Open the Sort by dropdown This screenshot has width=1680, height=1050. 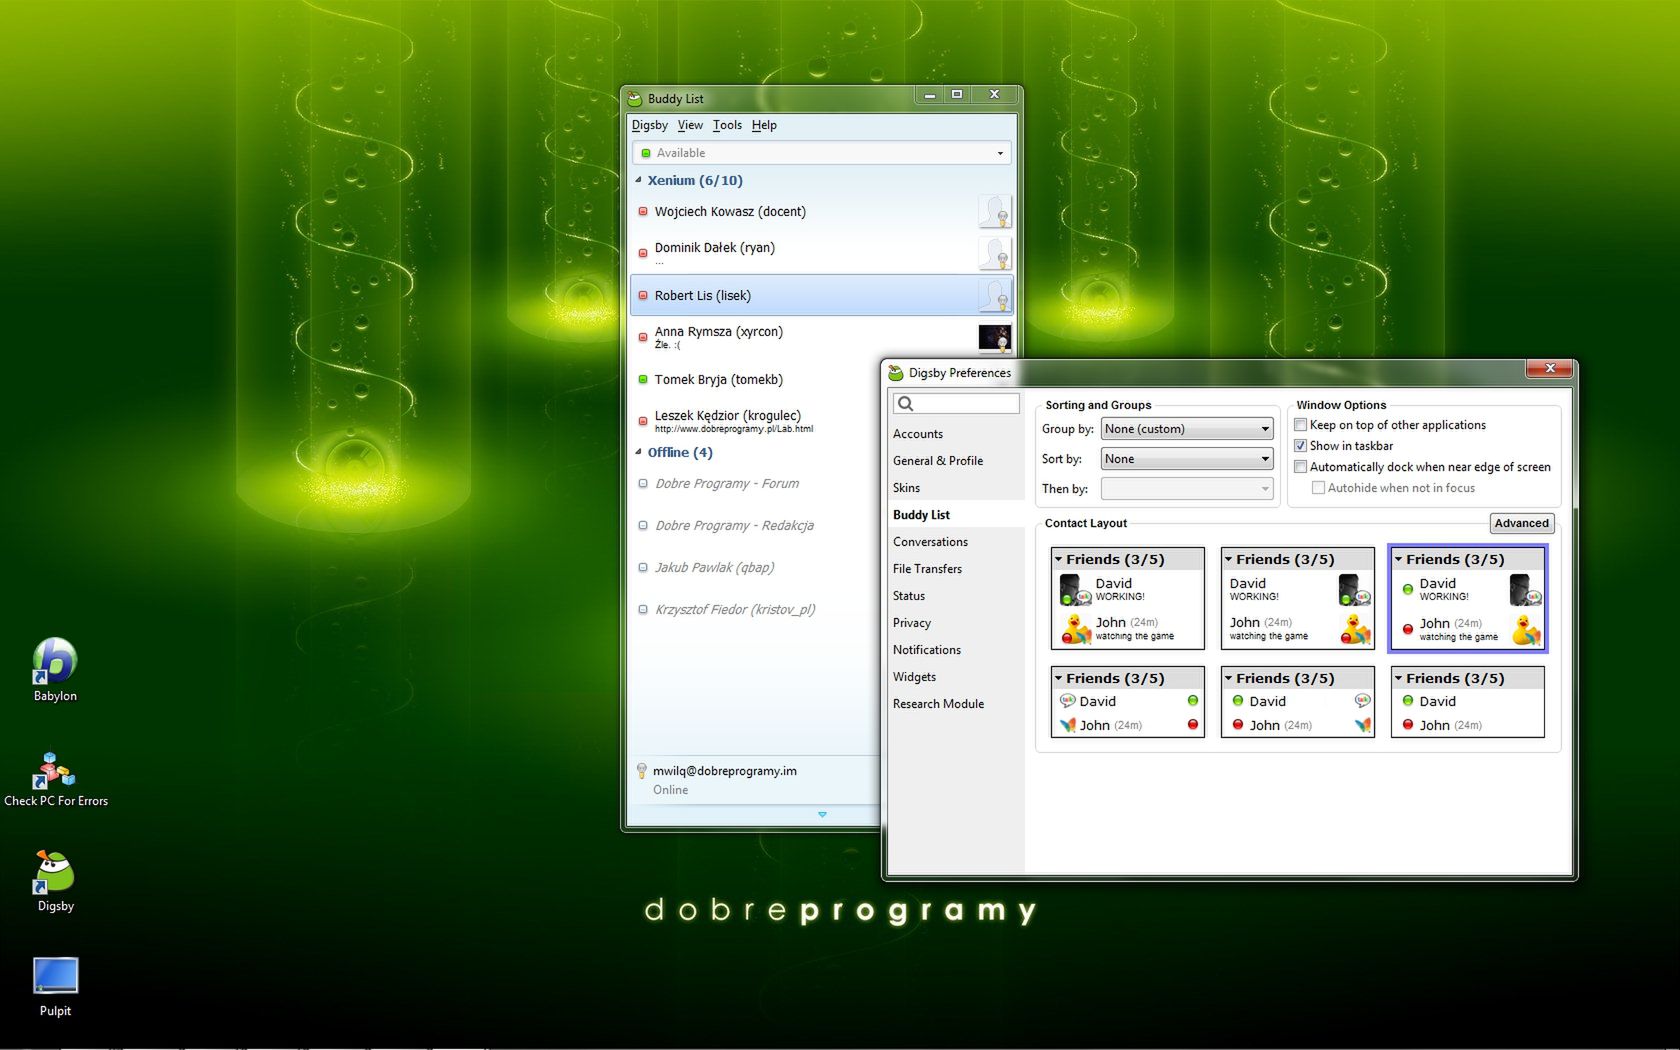click(x=1186, y=459)
